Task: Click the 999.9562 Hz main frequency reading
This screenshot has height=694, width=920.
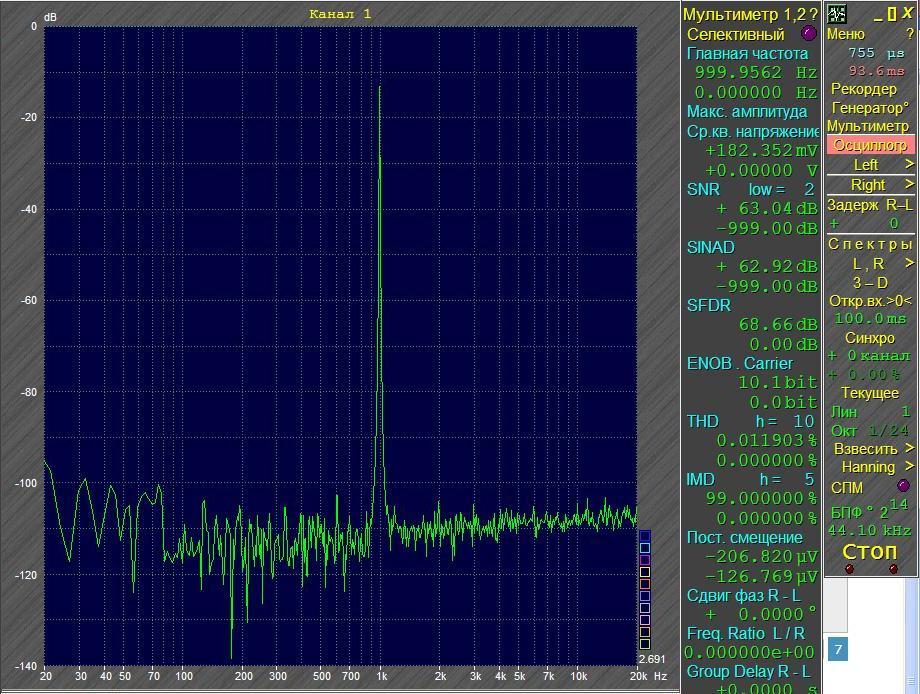Action: click(x=756, y=73)
